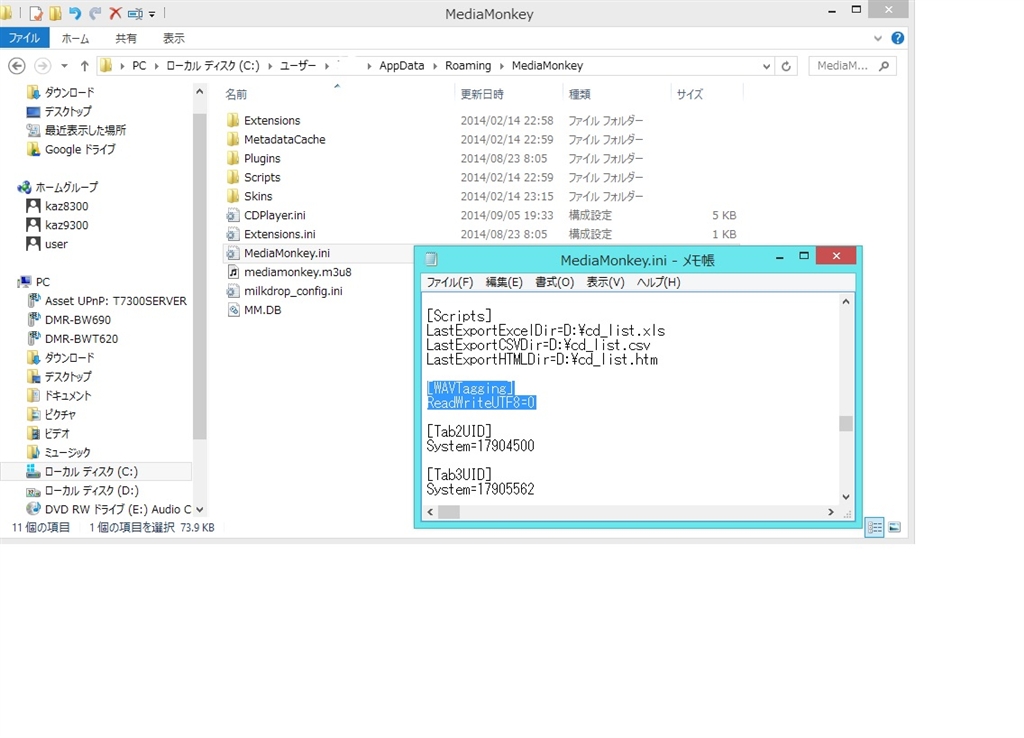
Task: Open Notepad 書式(O) menu
Action: point(554,282)
